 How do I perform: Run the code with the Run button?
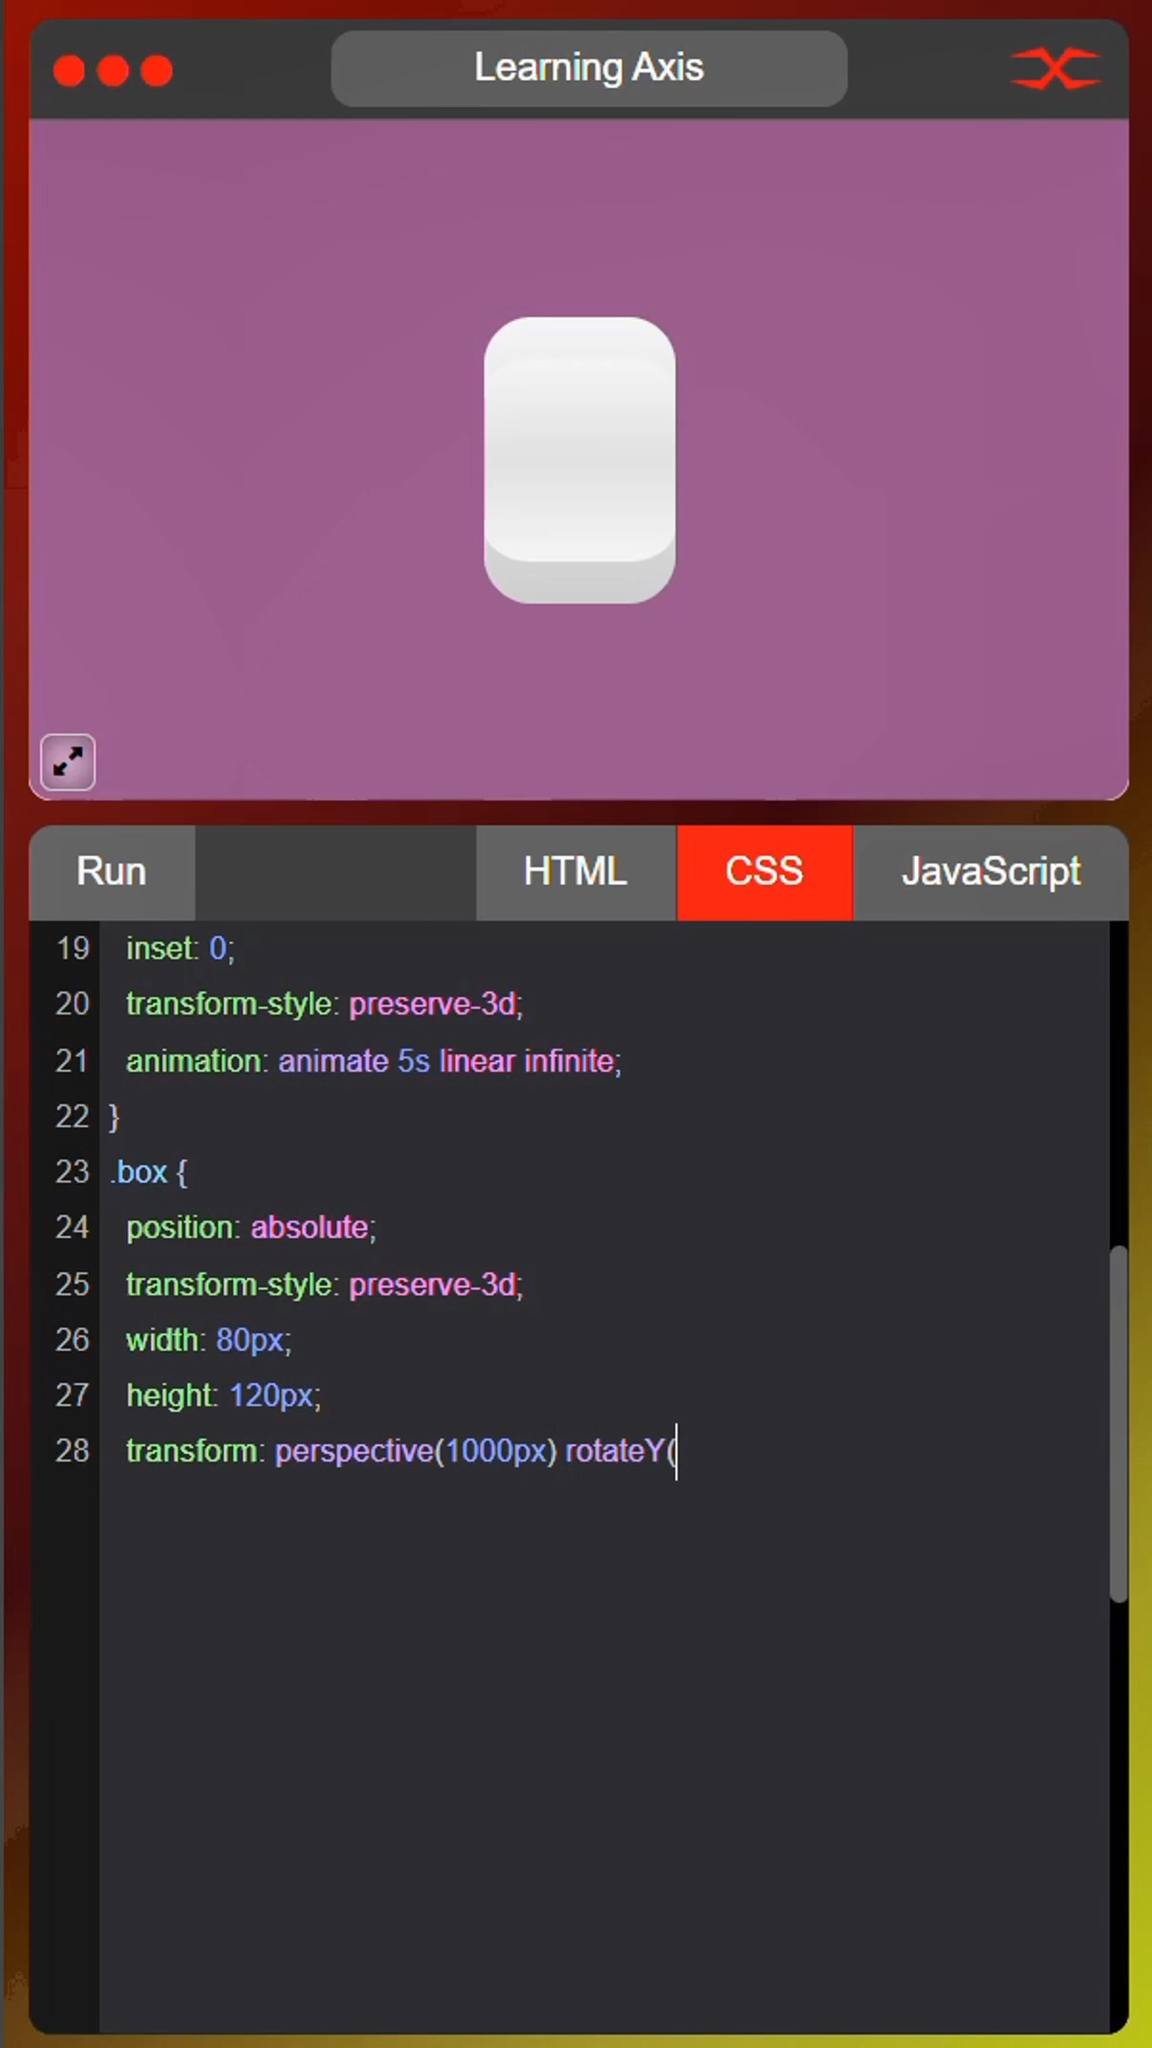click(x=112, y=872)
